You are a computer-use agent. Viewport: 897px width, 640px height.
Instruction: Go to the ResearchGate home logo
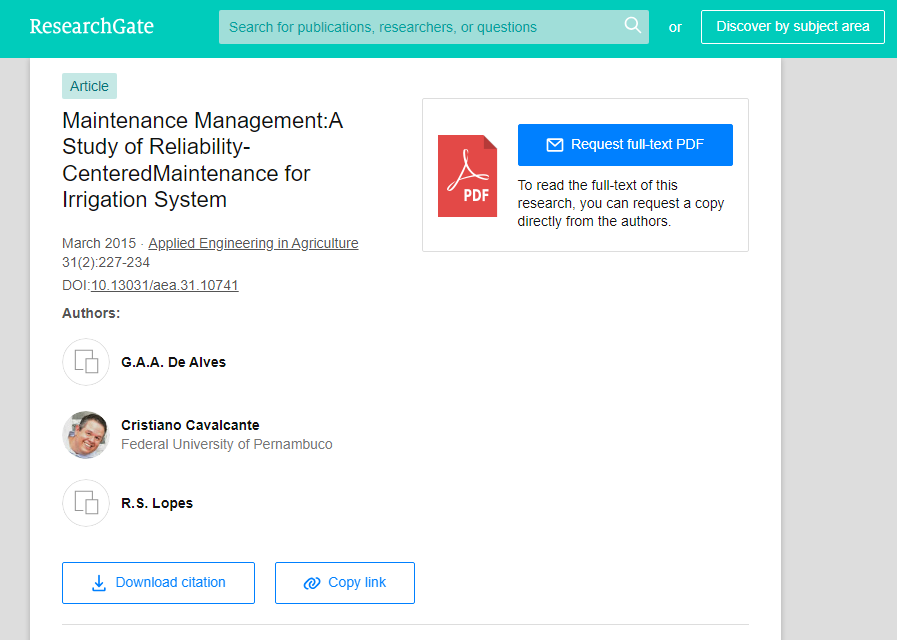pyautogui.click(x=92, y=26)
